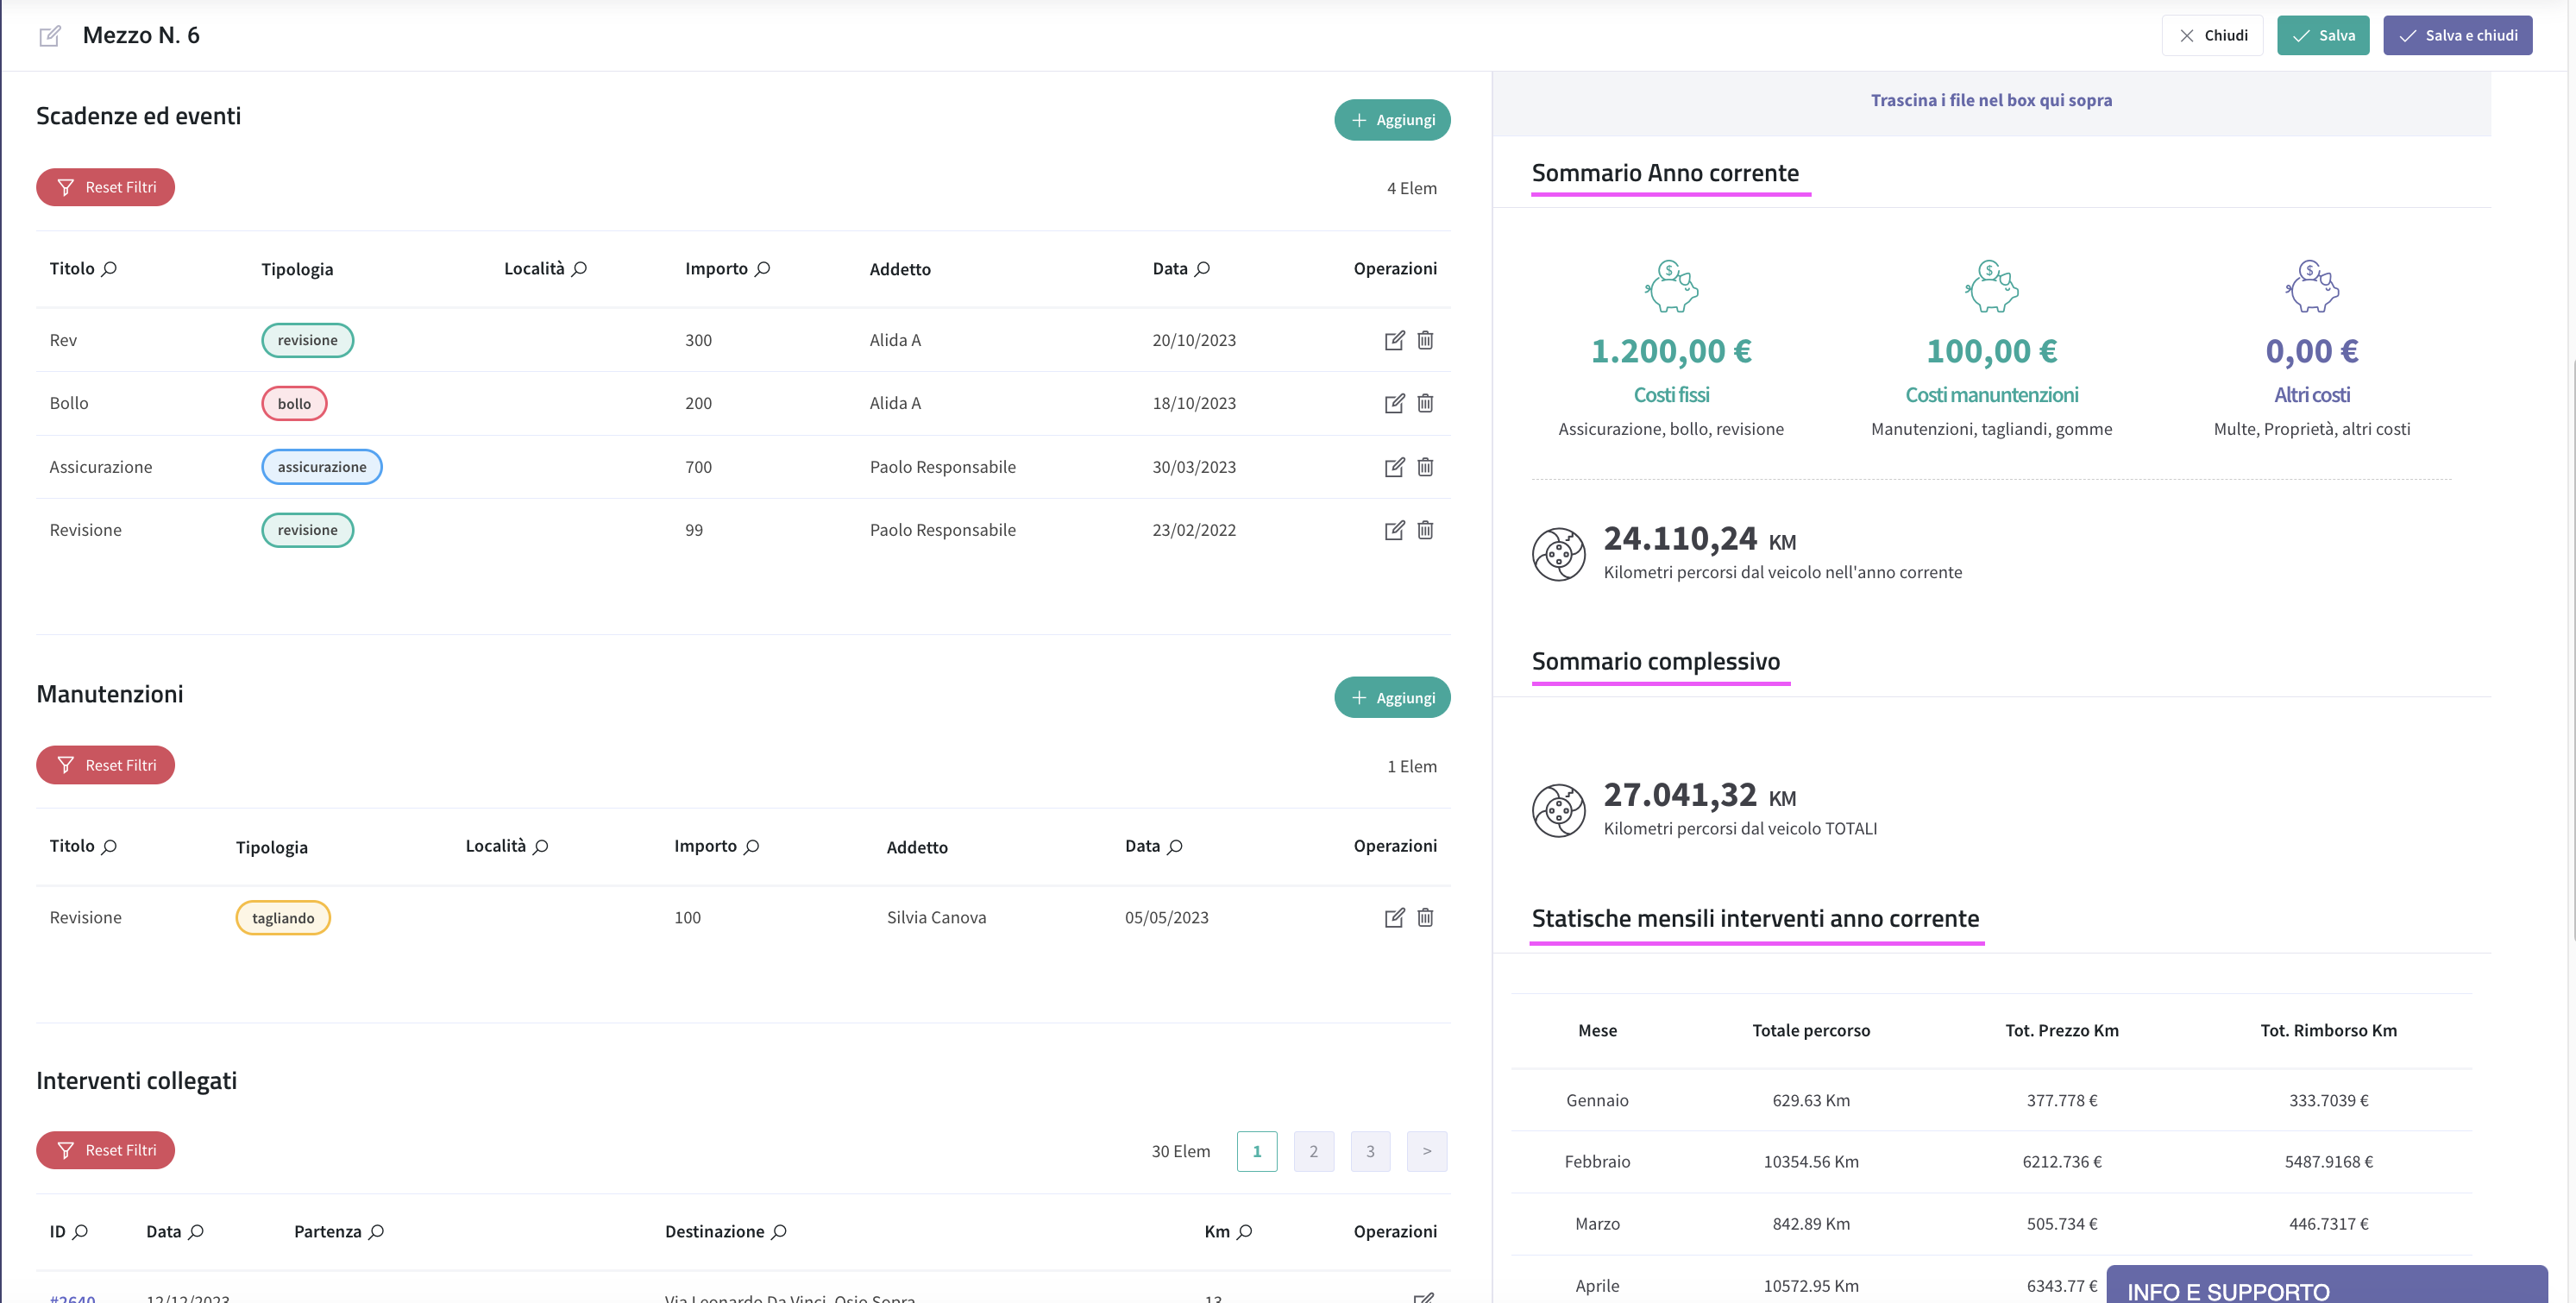
Task: Go to next page arrow
Action: coord(1427,1151)
